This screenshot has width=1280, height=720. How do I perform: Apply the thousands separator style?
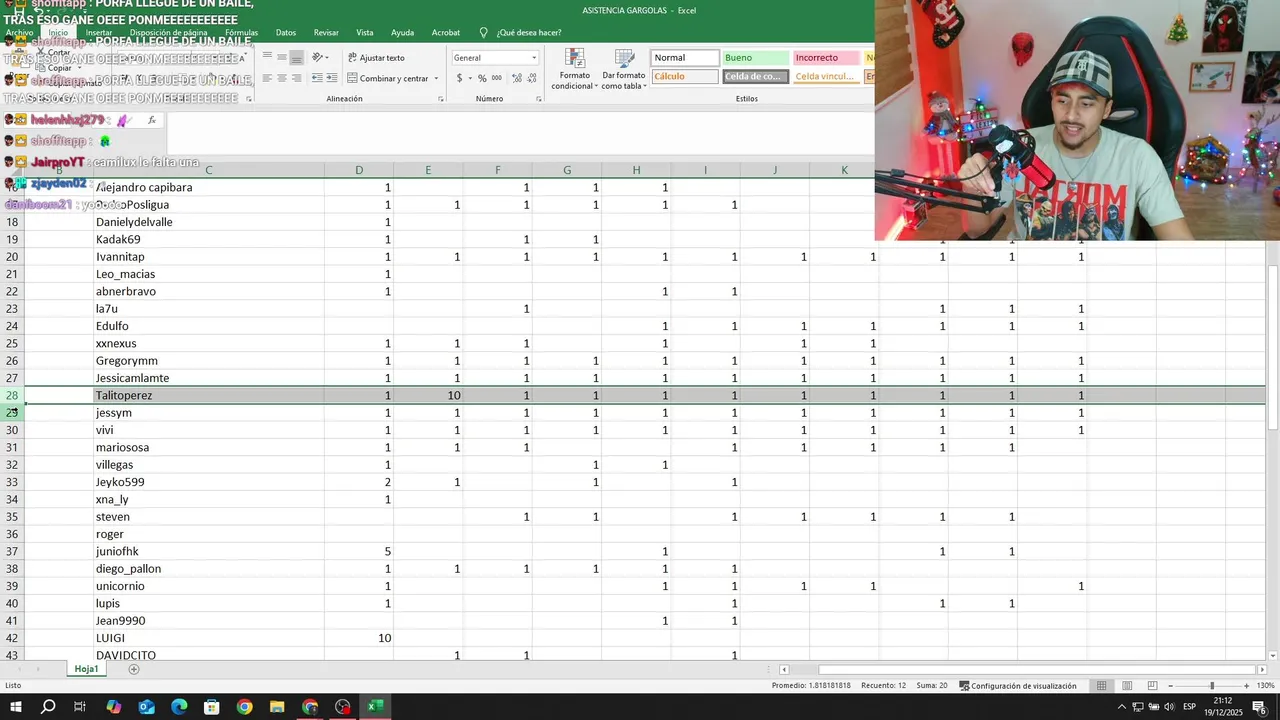(x=497, y=78)
